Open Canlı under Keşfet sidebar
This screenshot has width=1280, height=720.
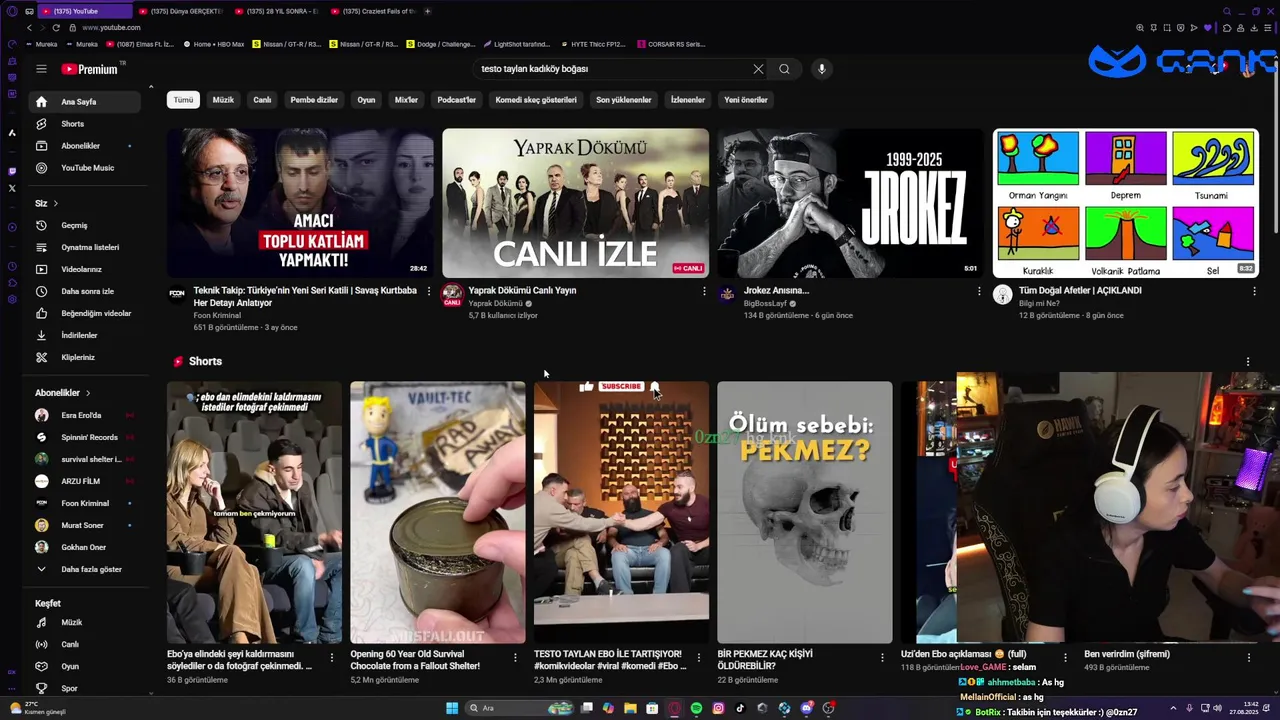[84, 644]
